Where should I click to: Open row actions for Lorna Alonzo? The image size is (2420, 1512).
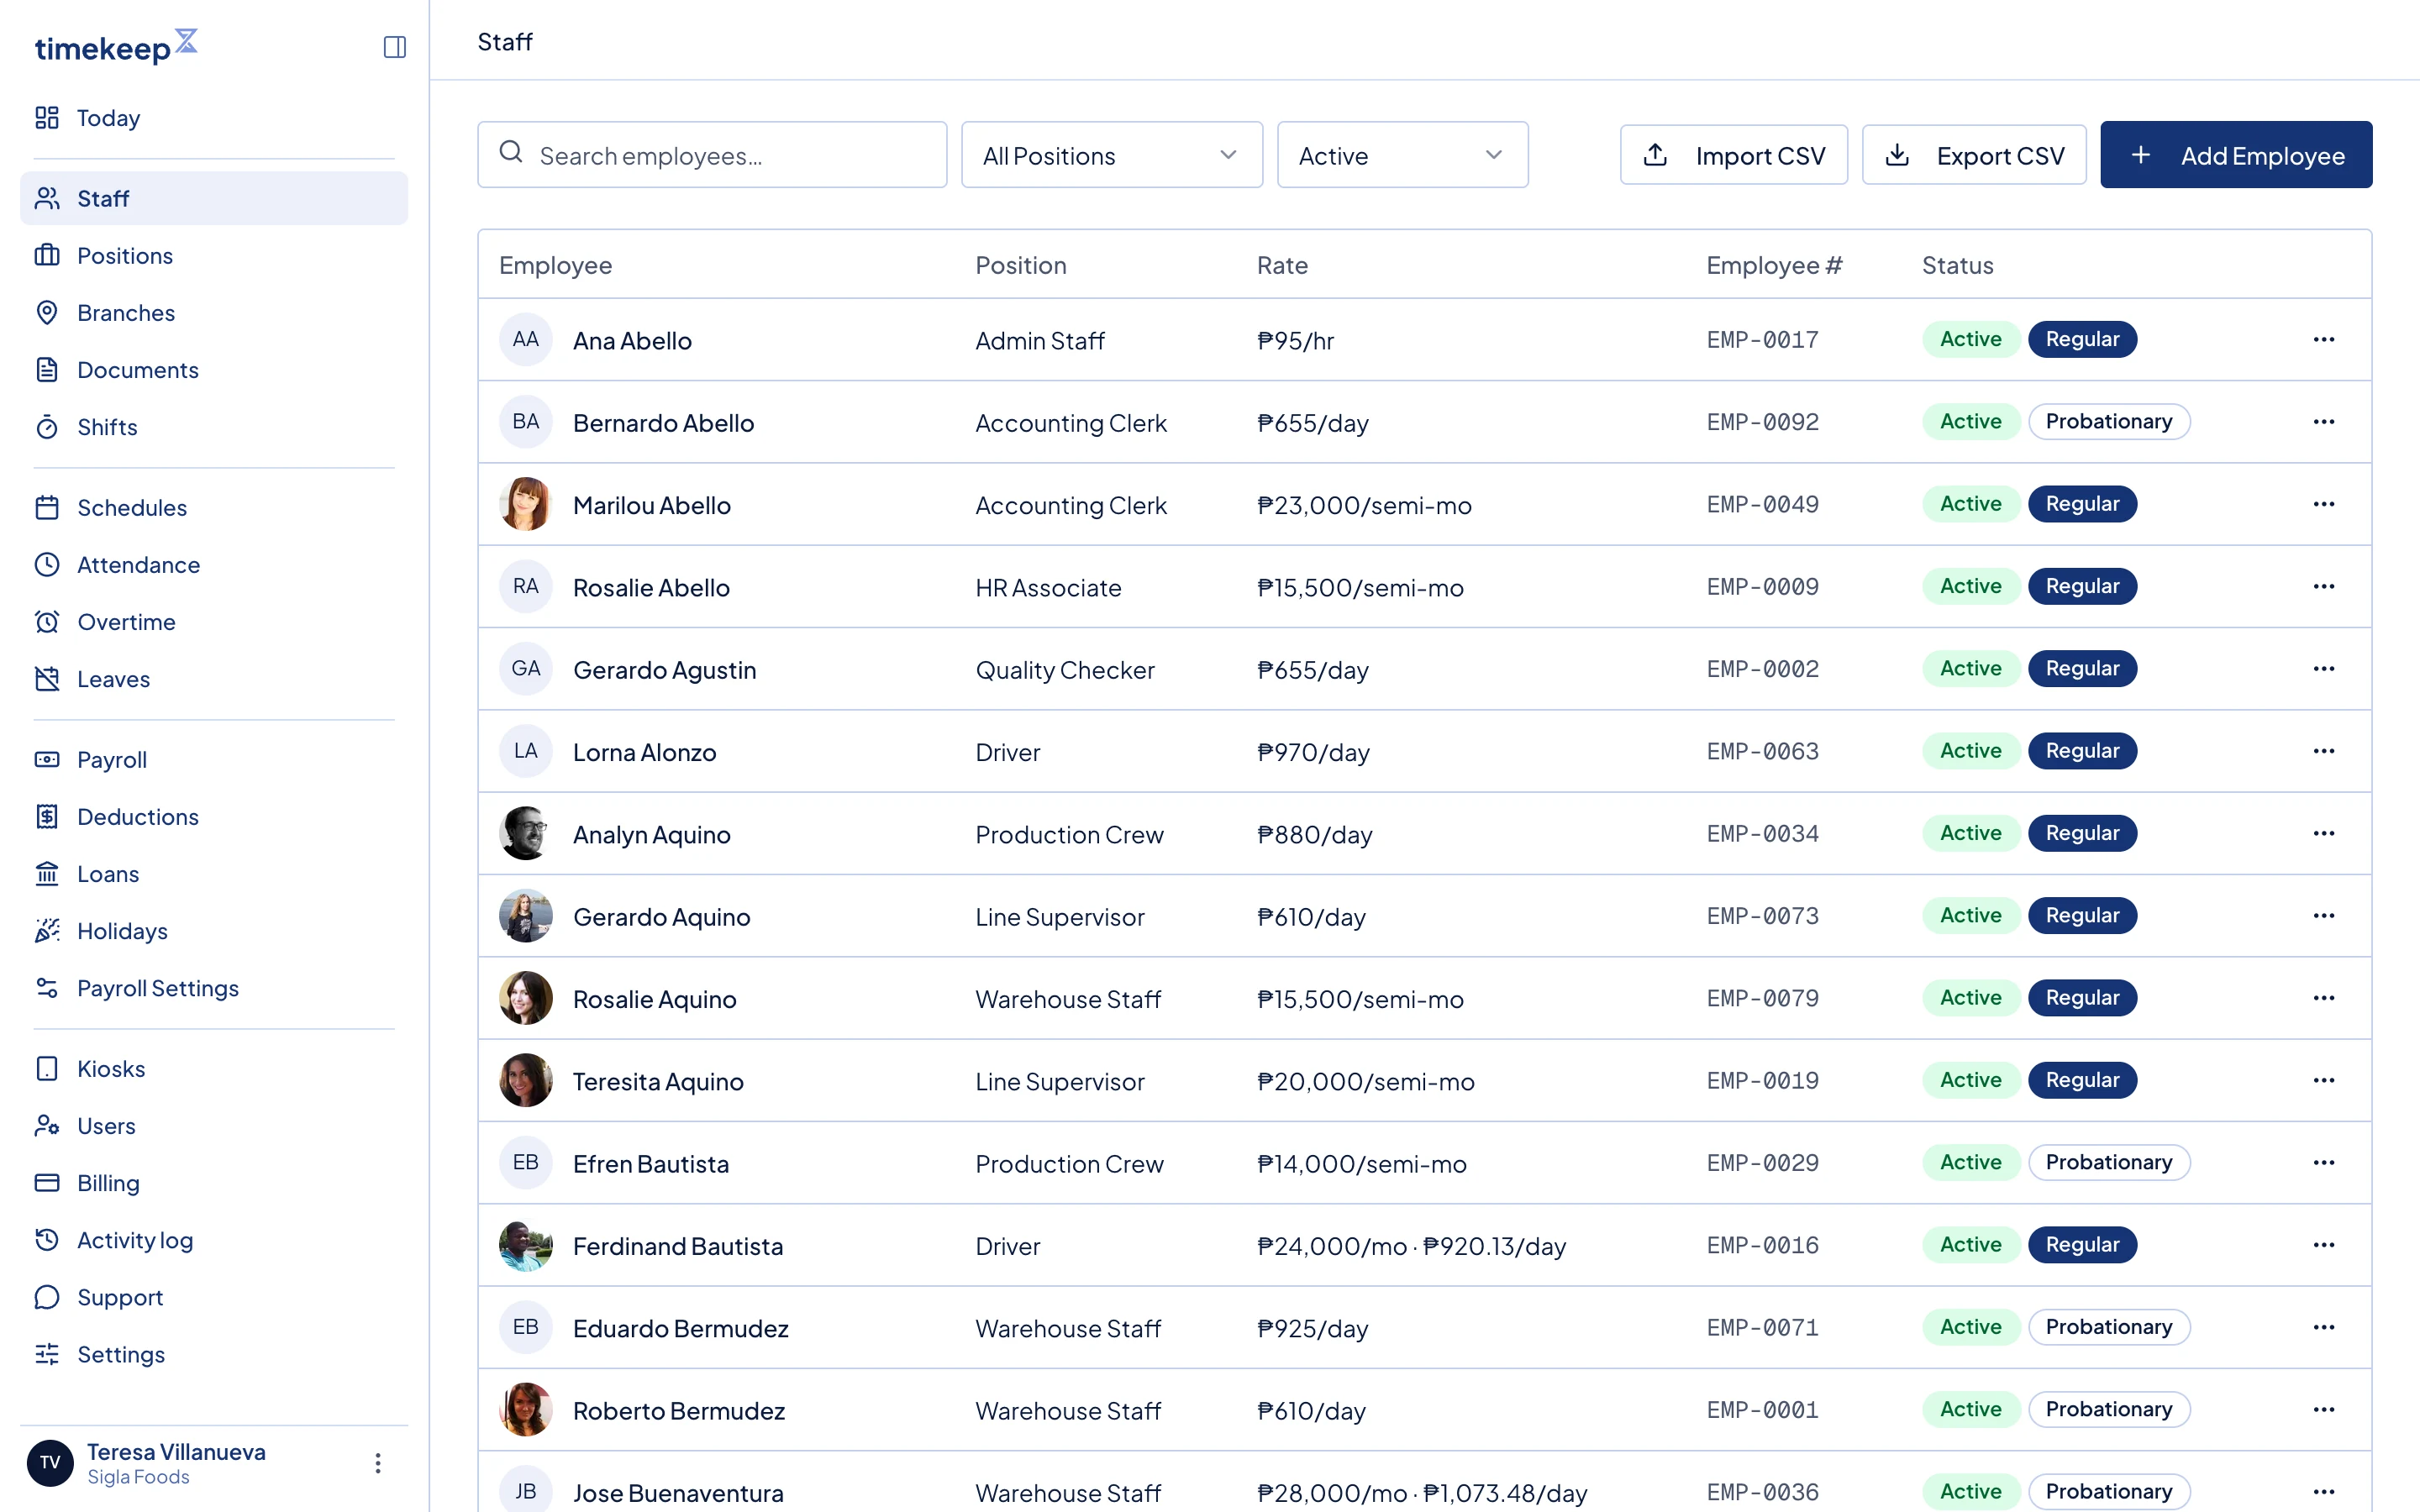pos(2323,751)
